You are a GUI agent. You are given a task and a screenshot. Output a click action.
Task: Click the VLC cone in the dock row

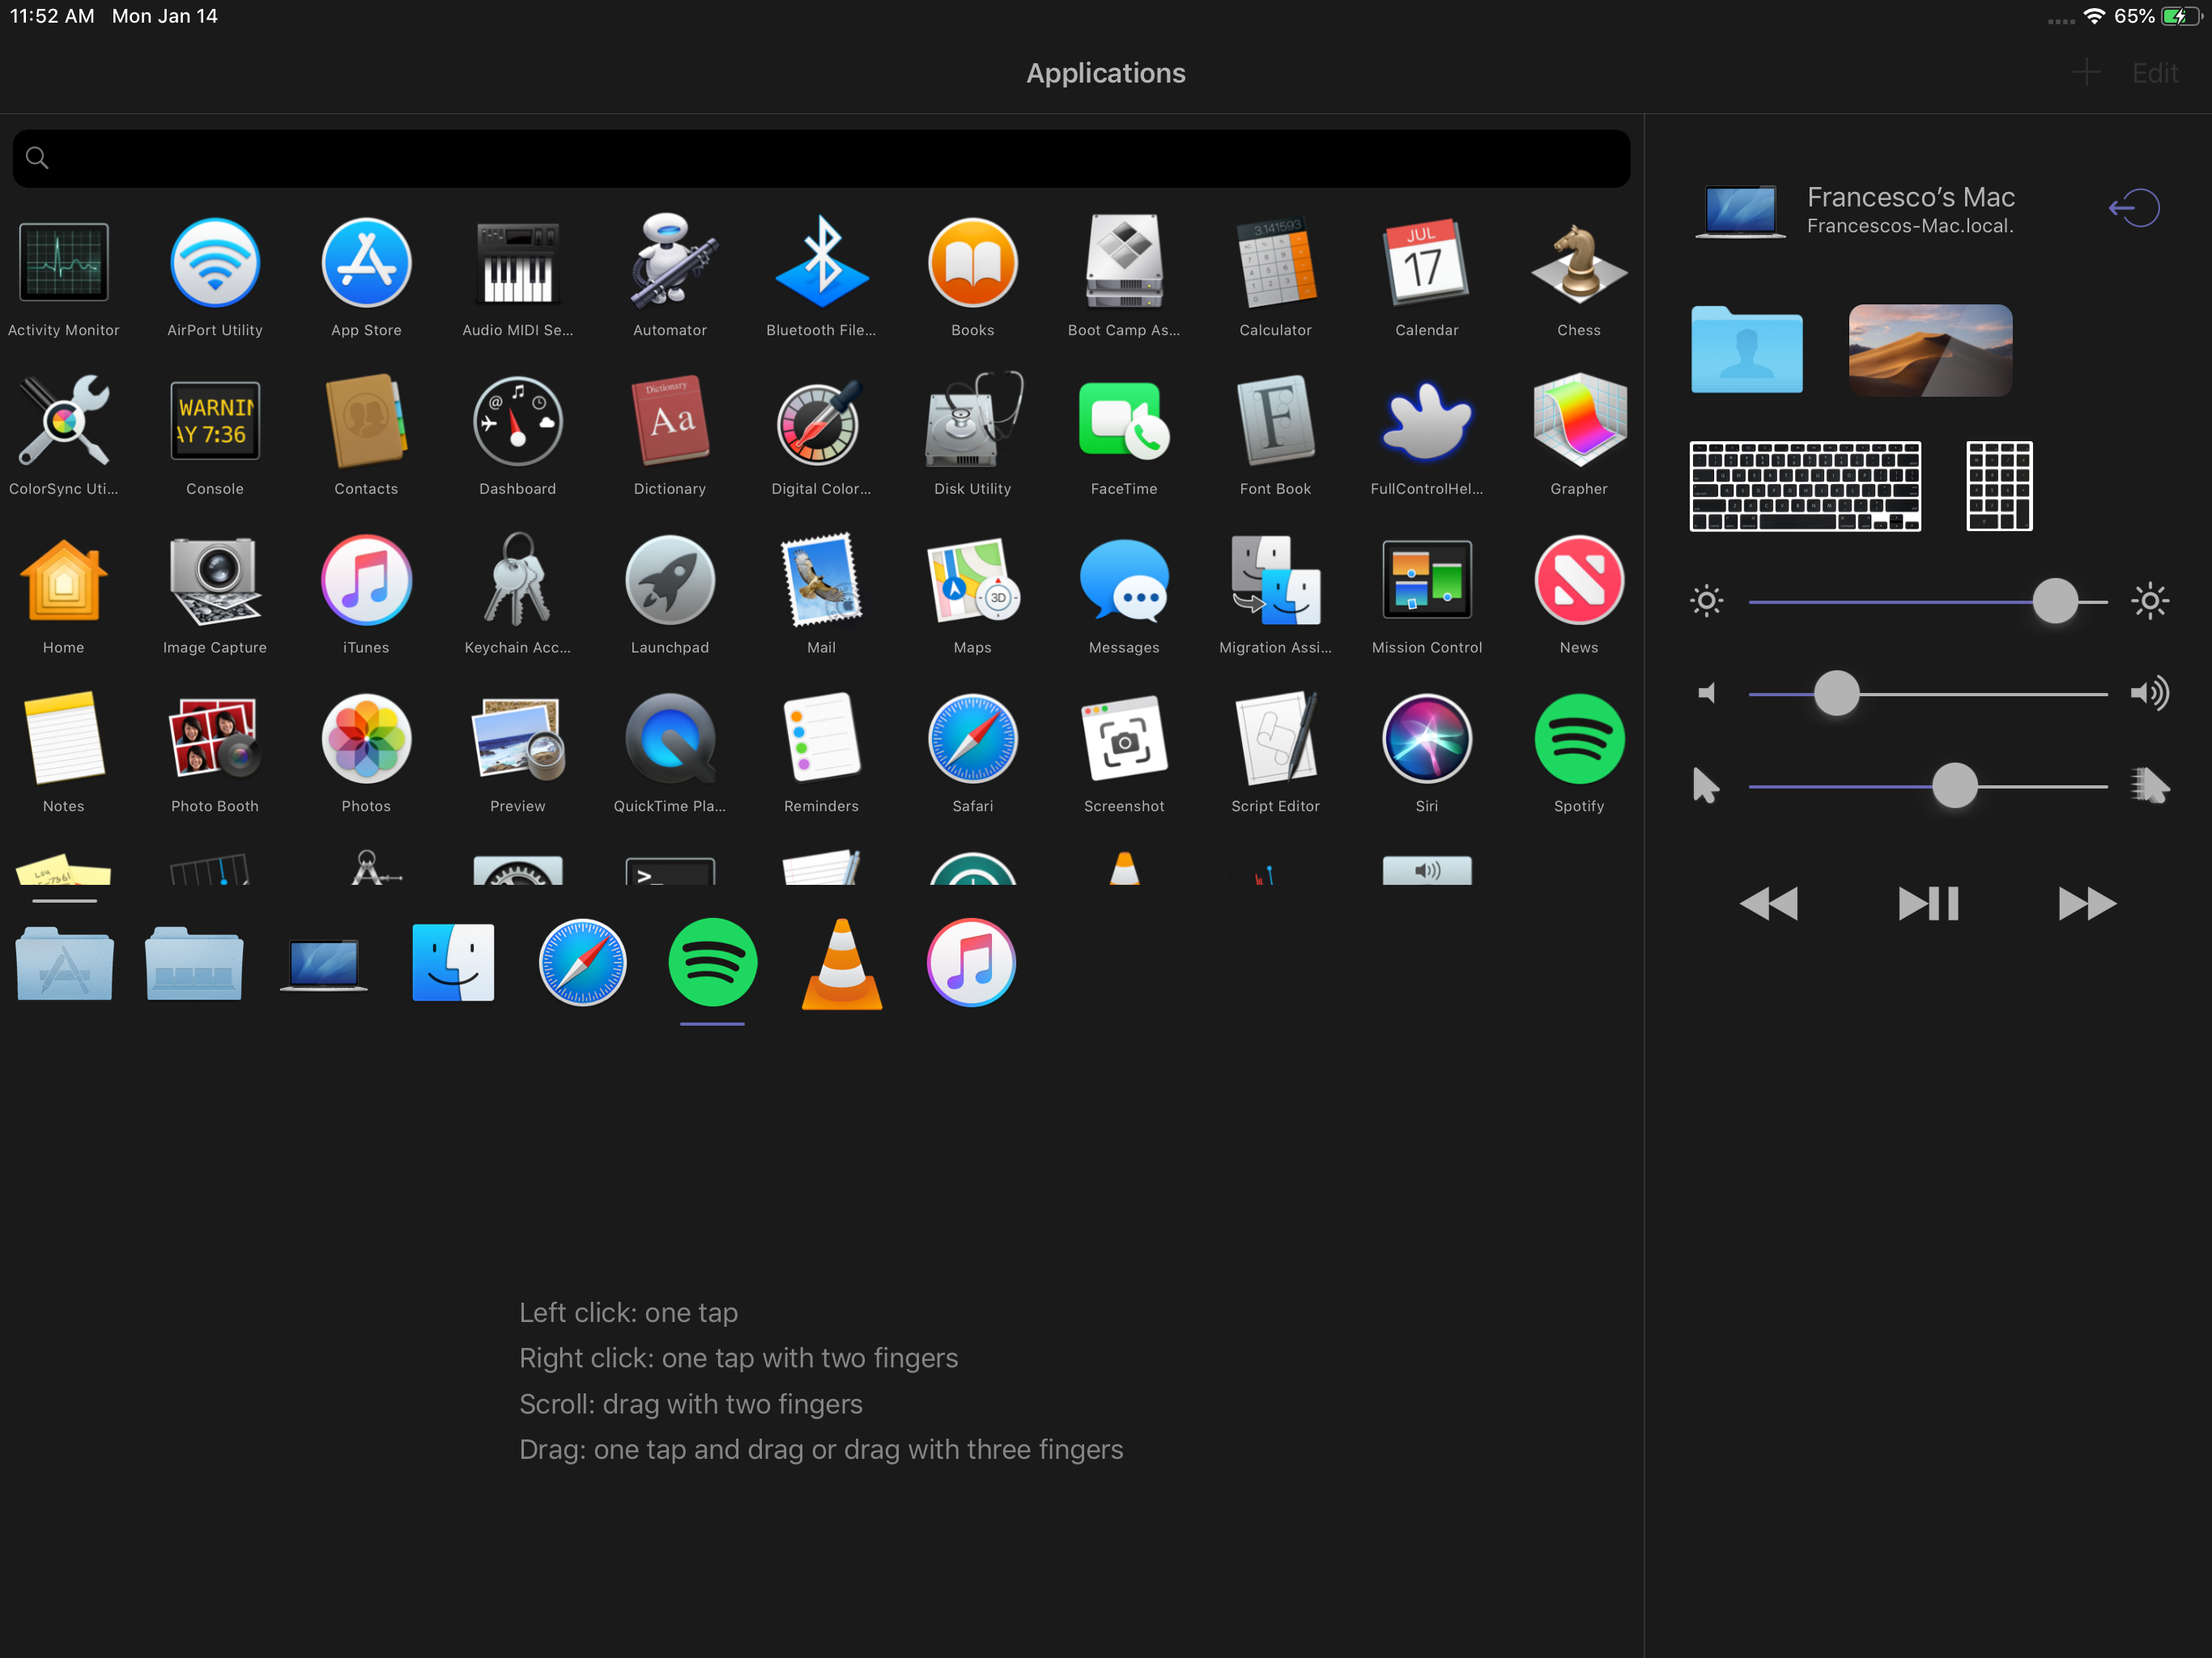coord(841,964)
